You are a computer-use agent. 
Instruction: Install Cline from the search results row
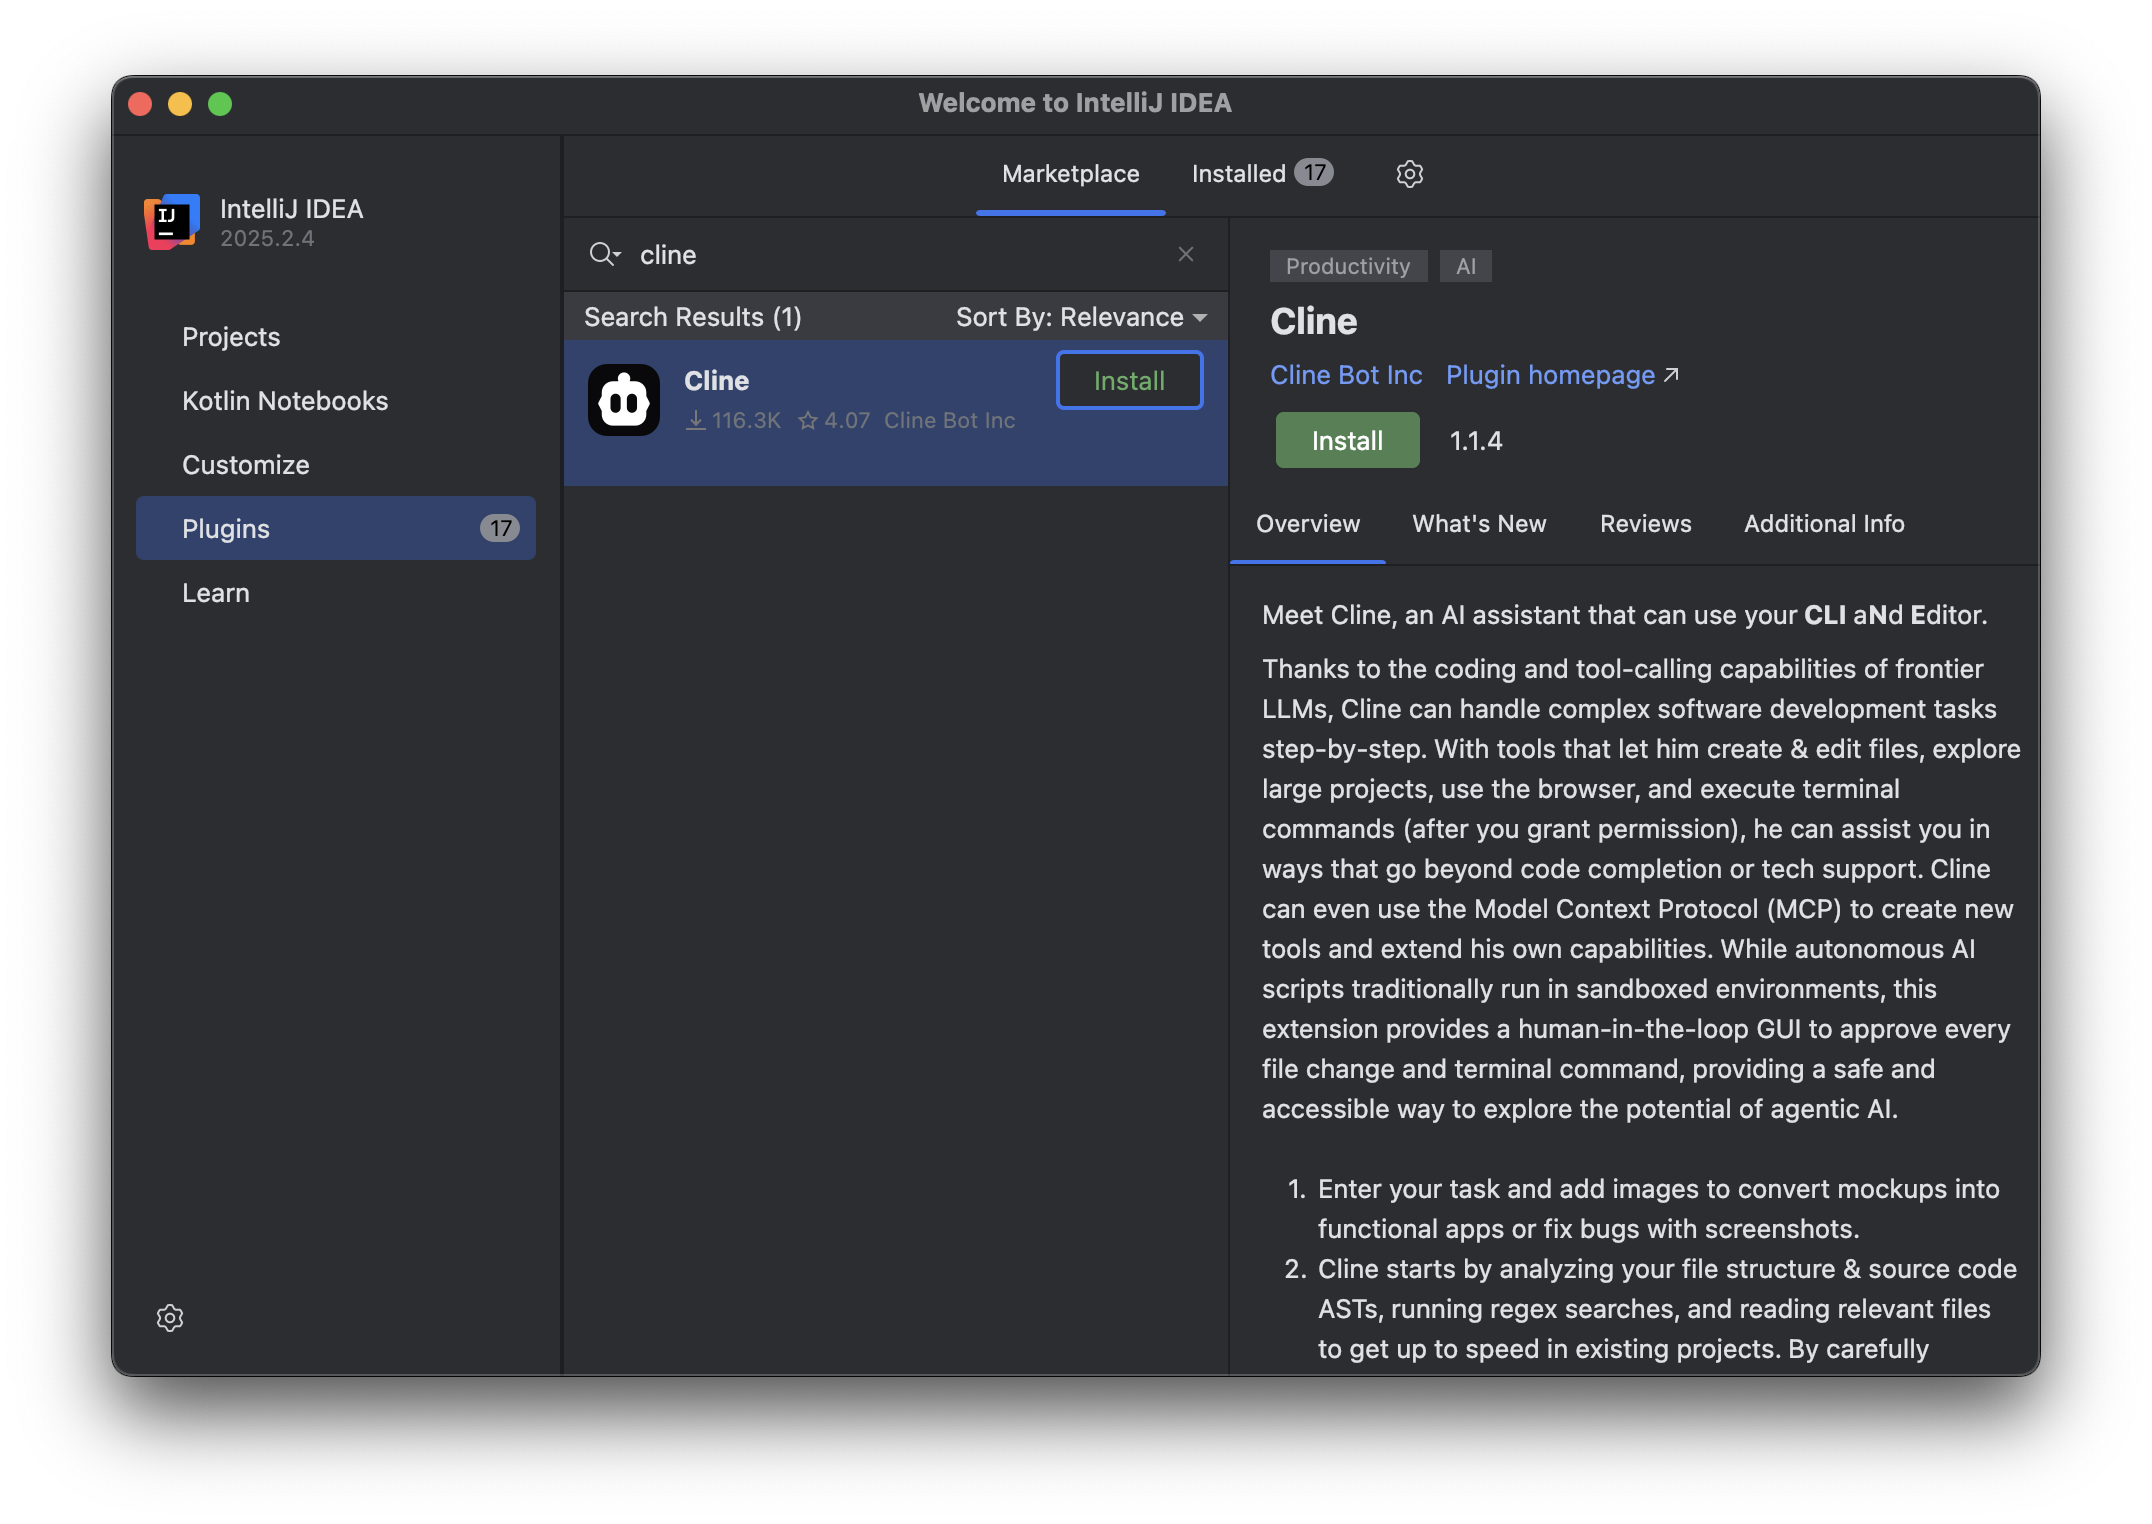[1129, 380]
